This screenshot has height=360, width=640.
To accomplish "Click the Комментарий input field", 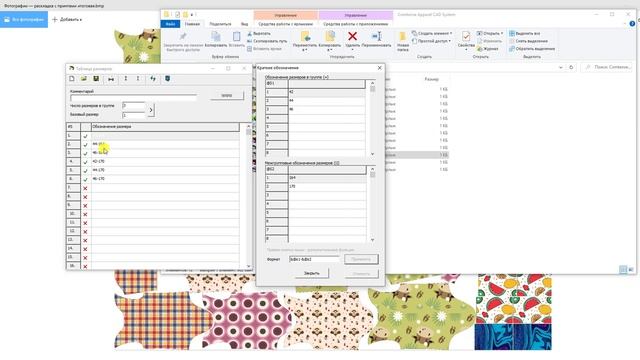I will click(x=133, y=98).
